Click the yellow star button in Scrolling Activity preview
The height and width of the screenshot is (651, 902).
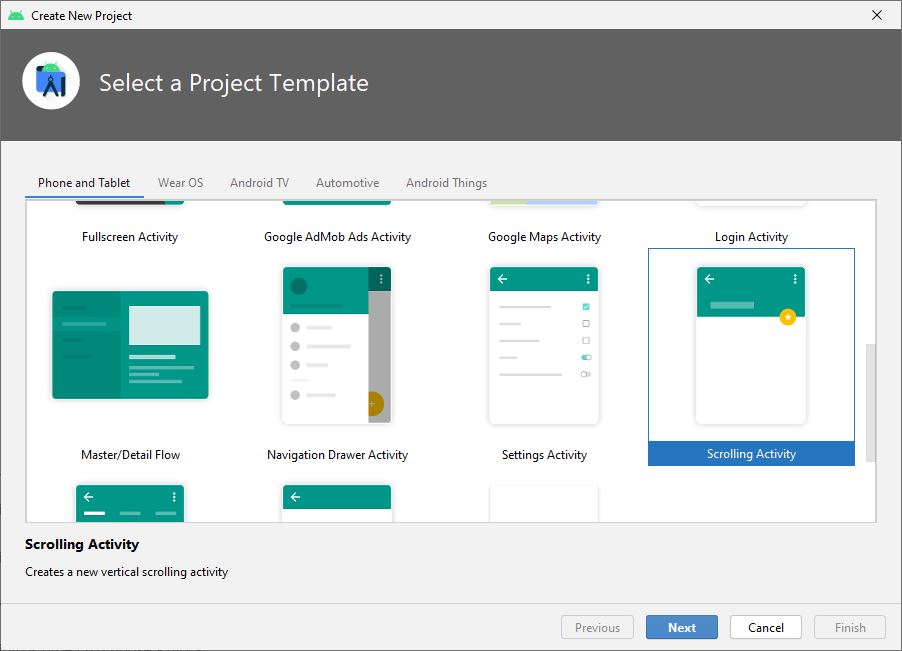(788, 317)
